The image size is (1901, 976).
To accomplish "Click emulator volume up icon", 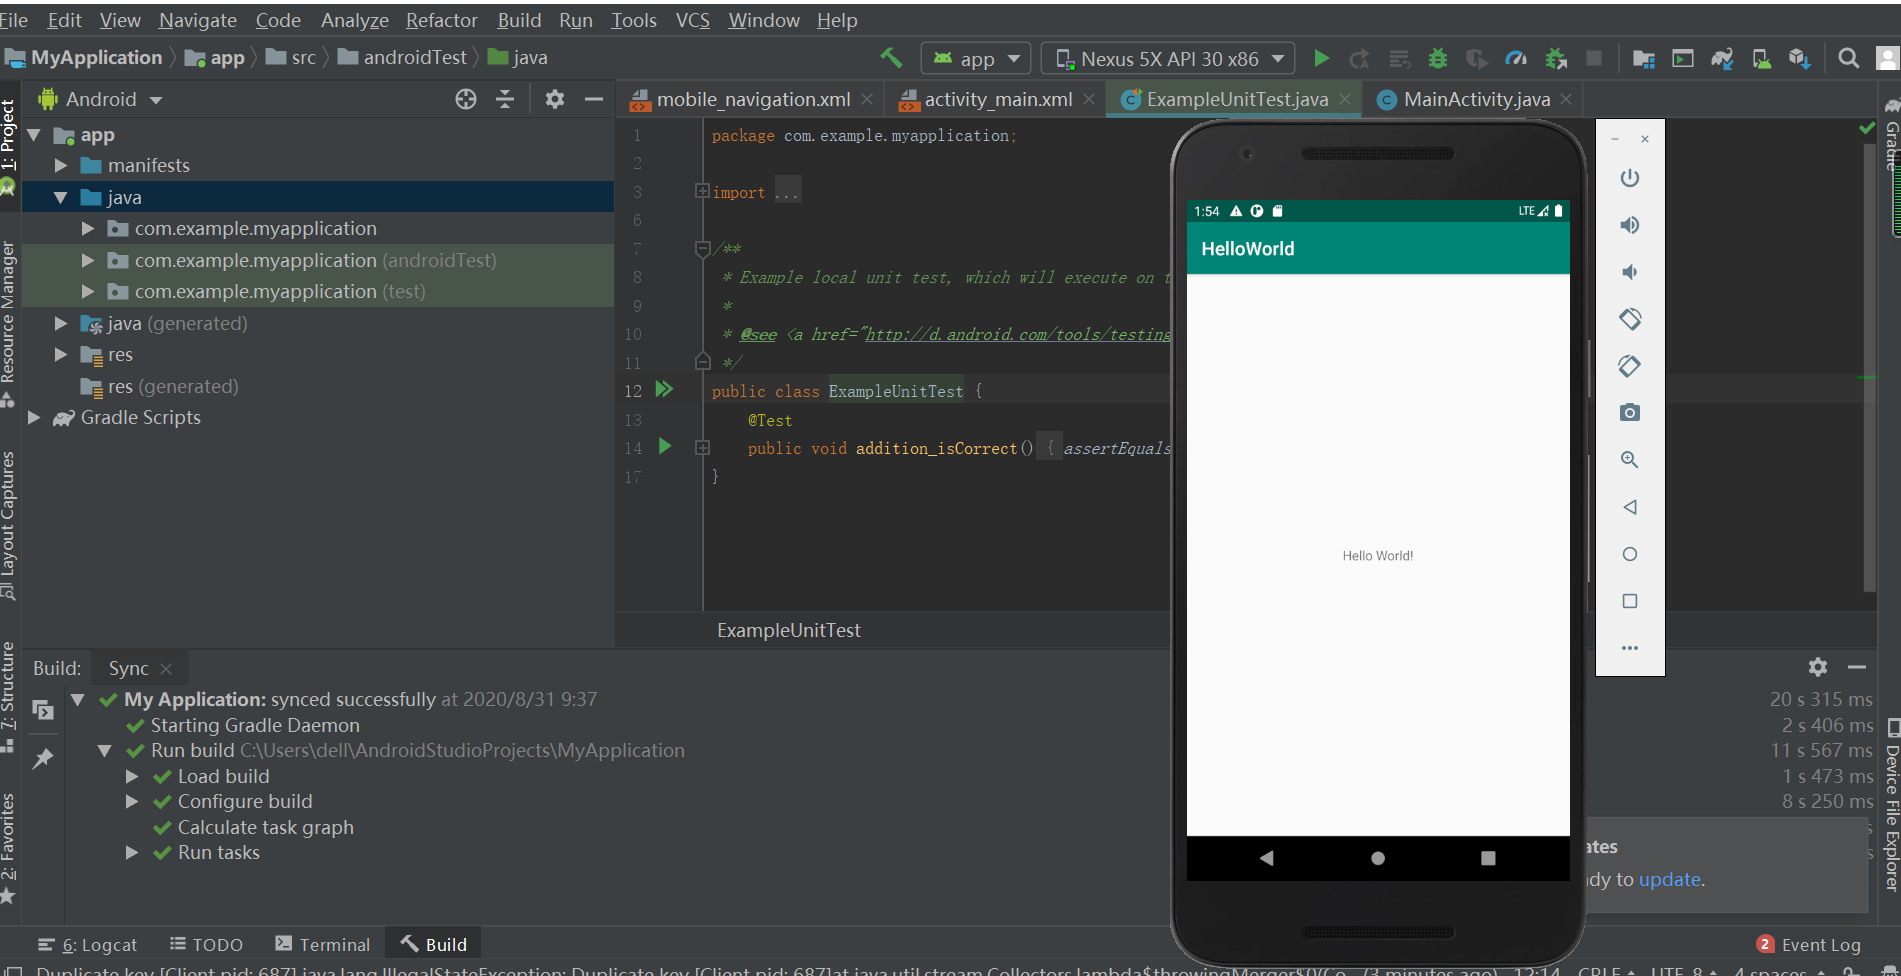I will pyautogui.click(x=1629, y=225).
